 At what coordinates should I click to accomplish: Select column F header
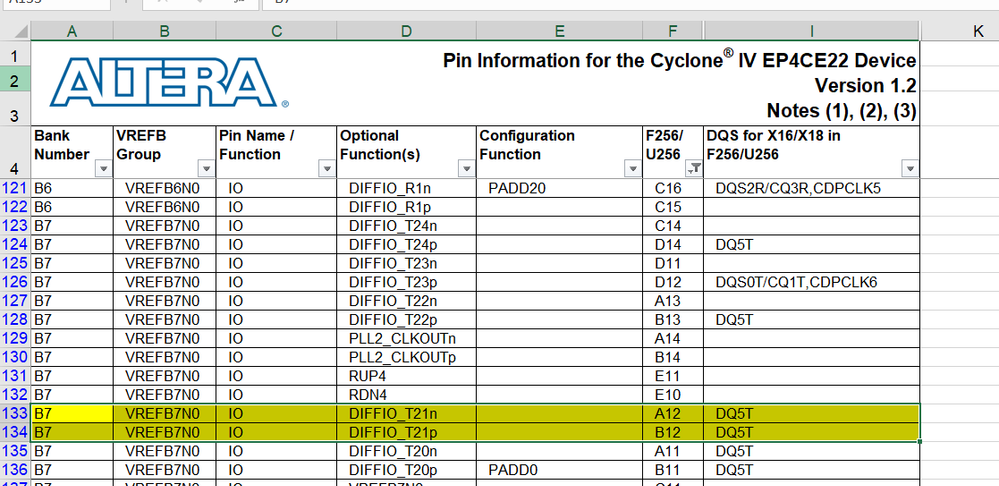pos(673,31)
